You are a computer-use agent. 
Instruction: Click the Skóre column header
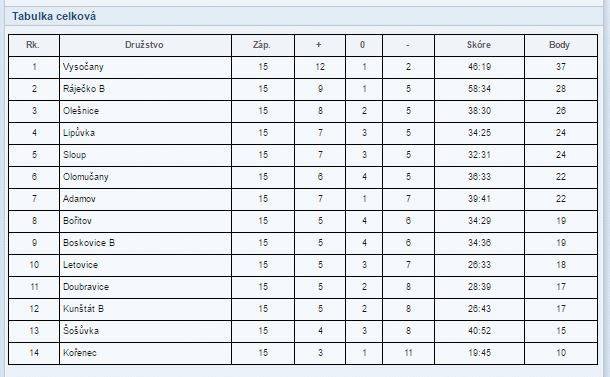[x=479, y=45]
